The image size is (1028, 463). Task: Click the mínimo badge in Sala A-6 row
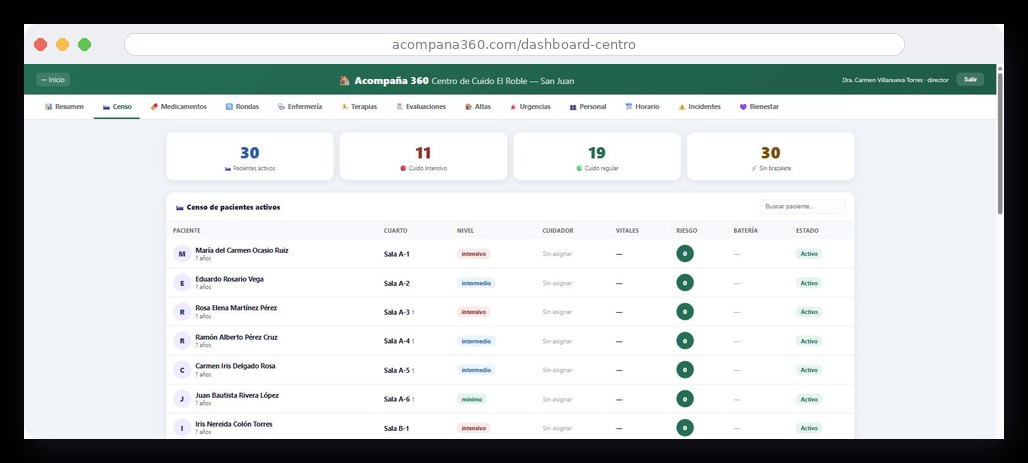point(471,399)
